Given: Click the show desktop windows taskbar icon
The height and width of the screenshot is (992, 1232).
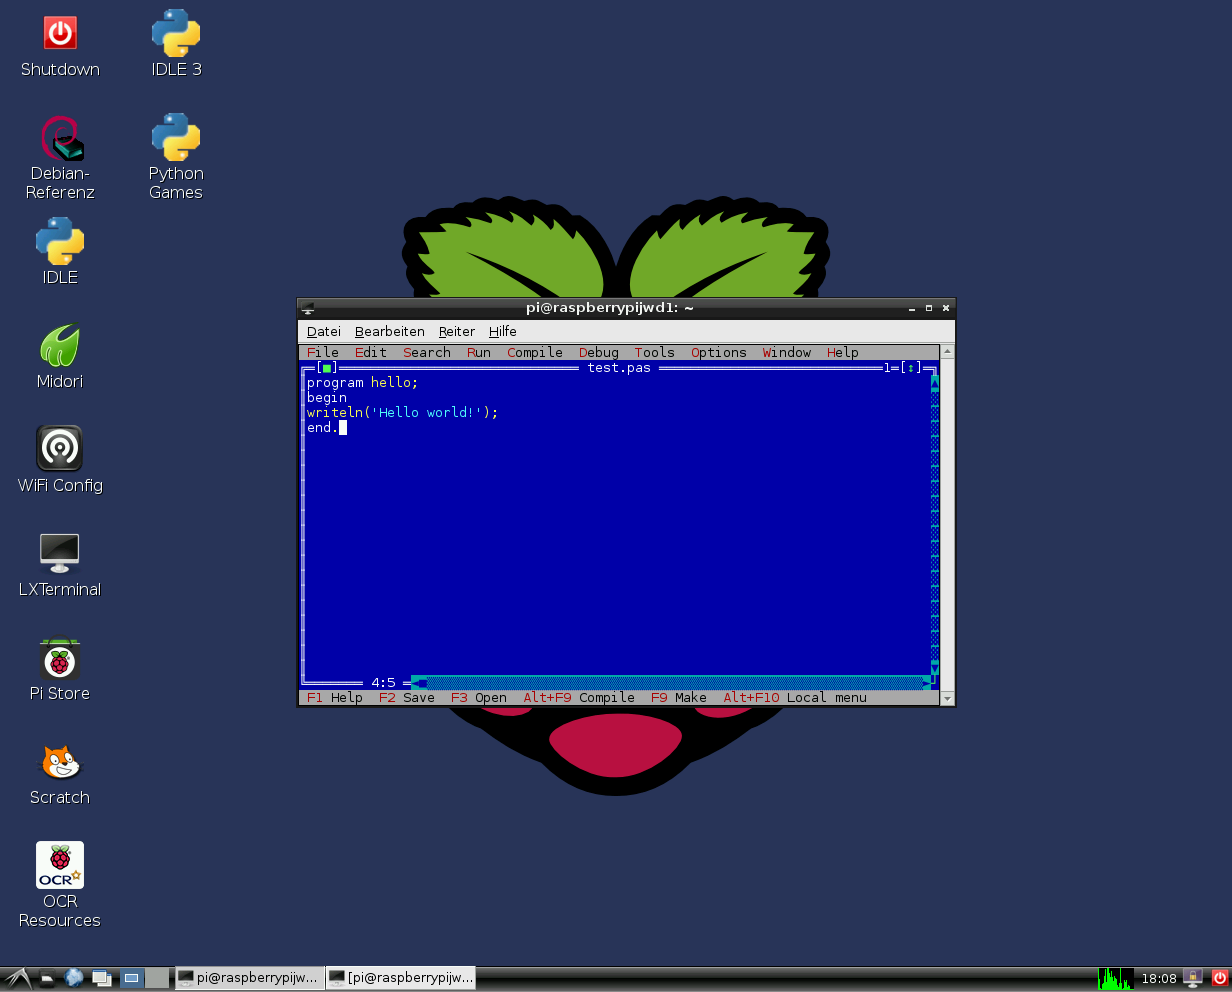Looking at the screenshot, I should point(101,979).
